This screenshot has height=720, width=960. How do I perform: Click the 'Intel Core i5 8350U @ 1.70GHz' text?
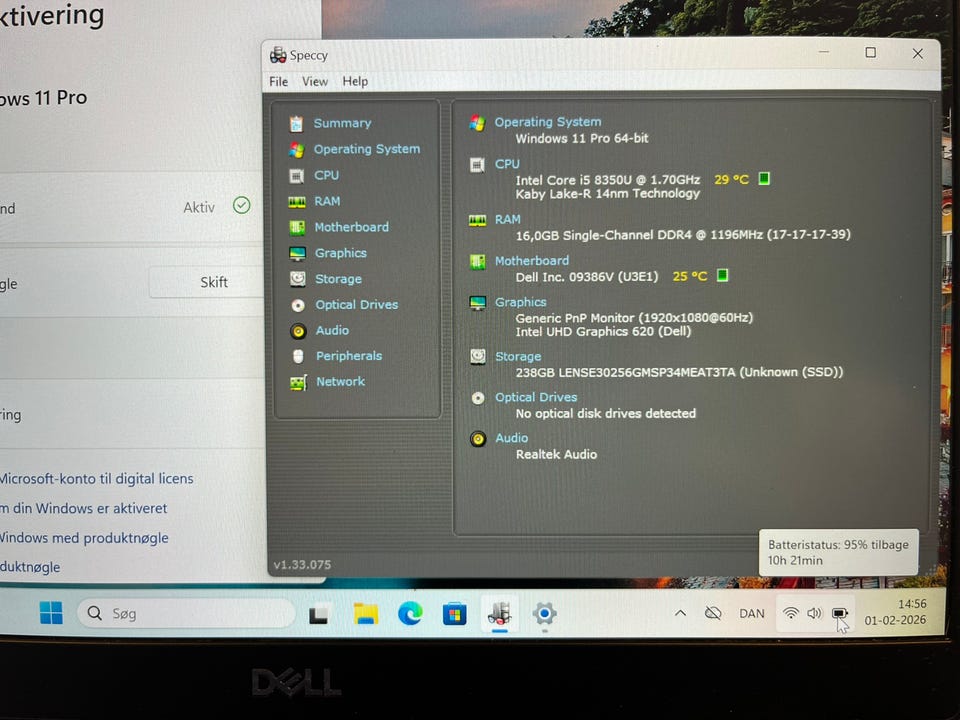(x=607, y=180)
